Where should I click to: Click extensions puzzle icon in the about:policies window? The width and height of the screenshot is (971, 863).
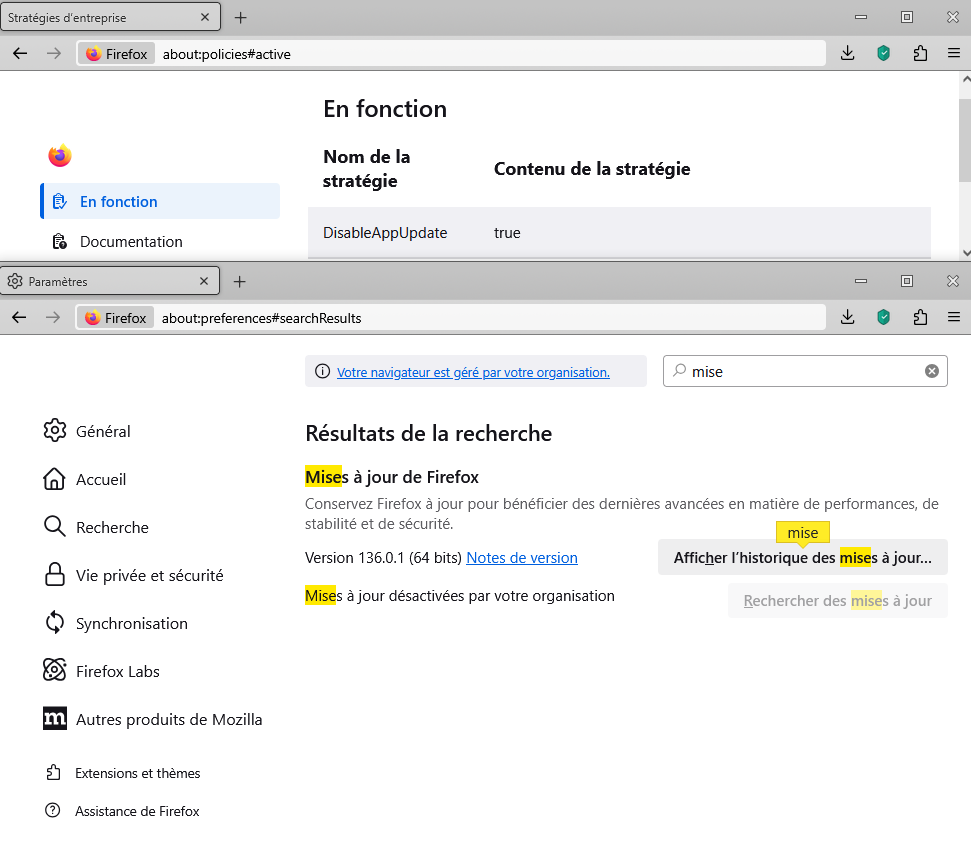pyautogui.click(x=920, y=53)
